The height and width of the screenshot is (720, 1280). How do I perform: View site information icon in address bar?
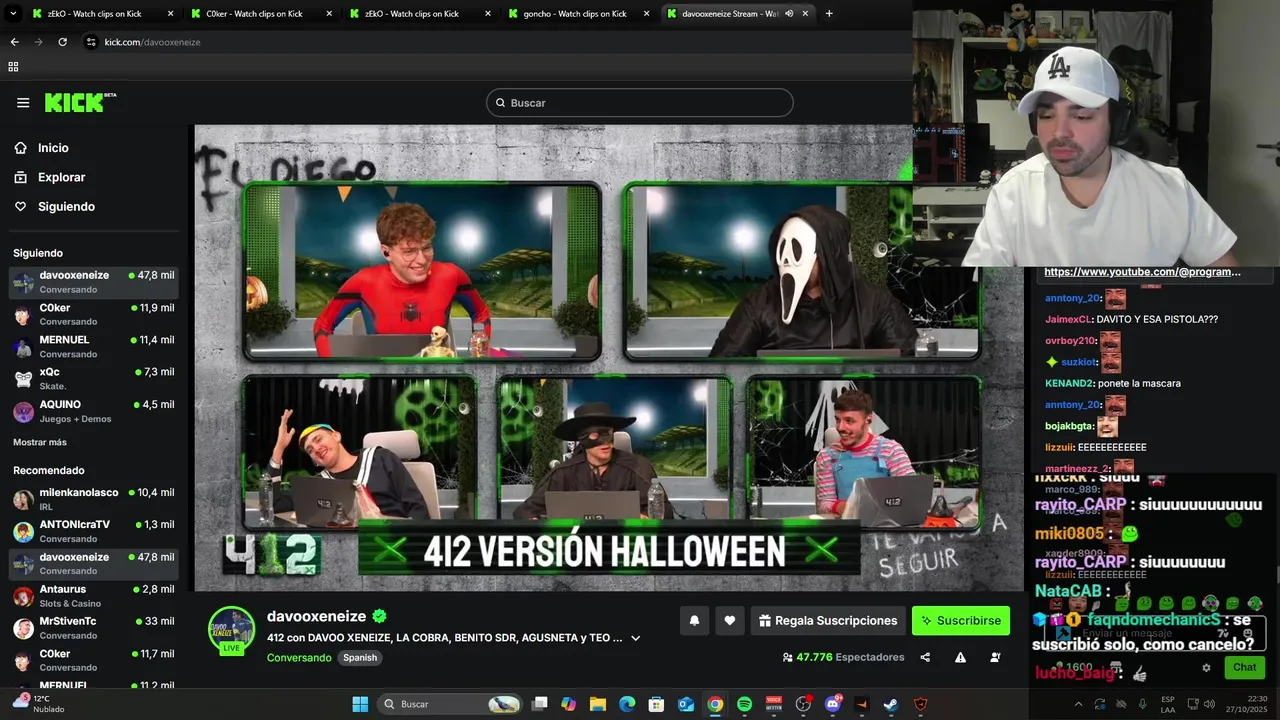pos(91,42)
